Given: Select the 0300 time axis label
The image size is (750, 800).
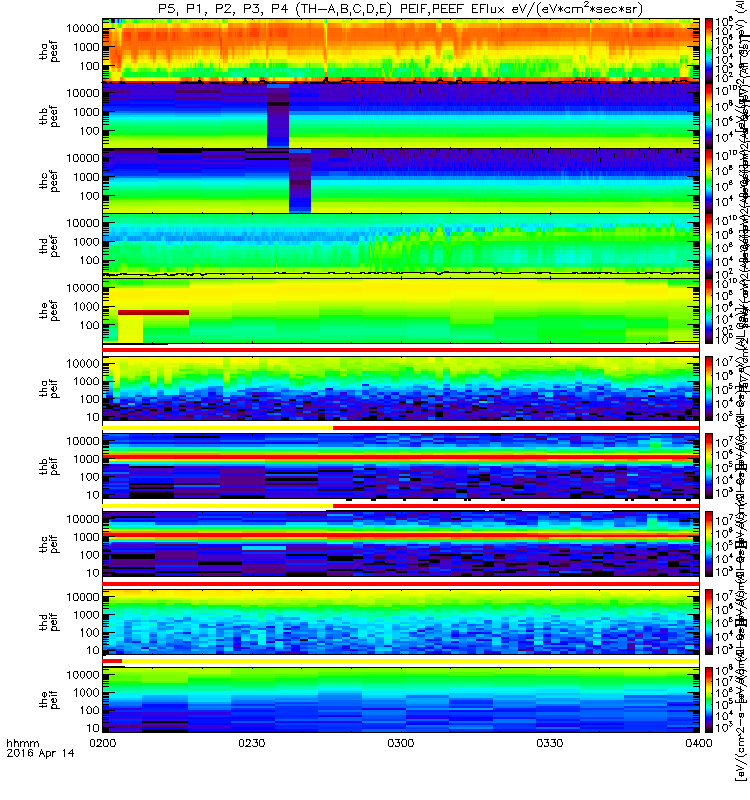Looking at the screenshot, I should pyautogui.click(x=401, y=743).
